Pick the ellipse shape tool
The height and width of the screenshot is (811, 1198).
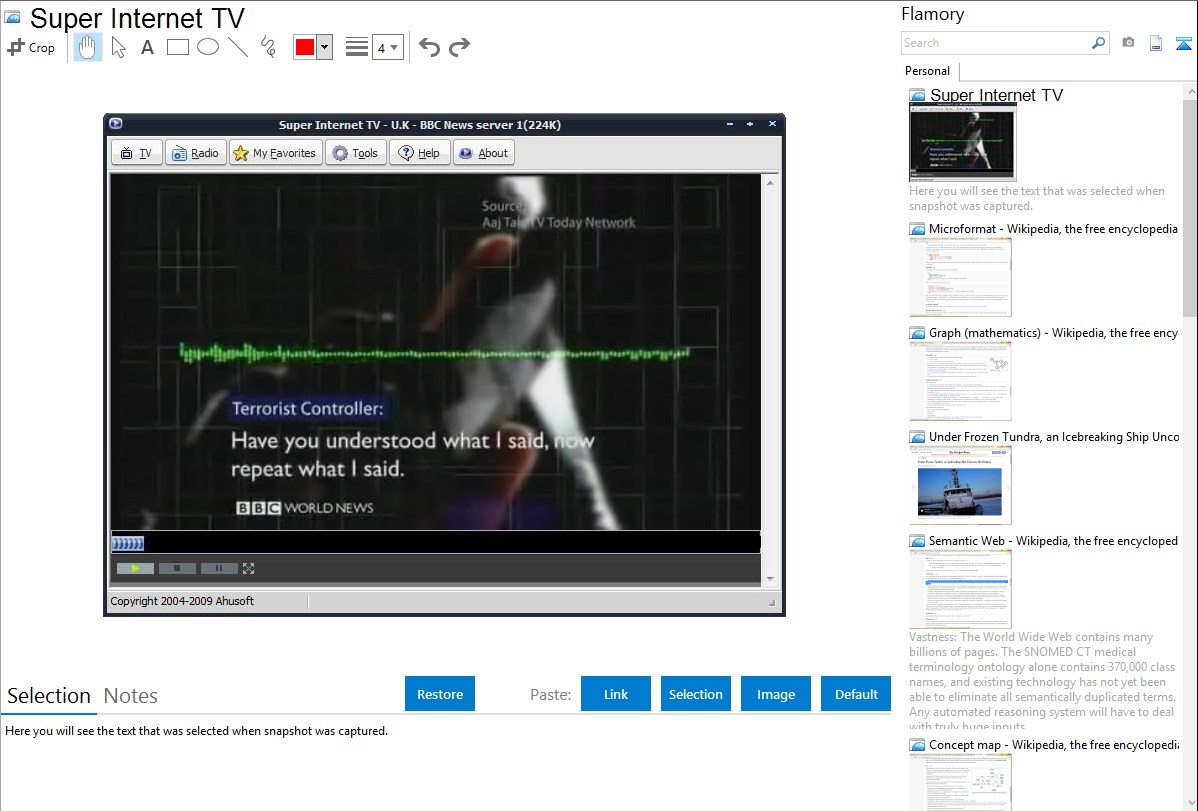pos(208,47)
